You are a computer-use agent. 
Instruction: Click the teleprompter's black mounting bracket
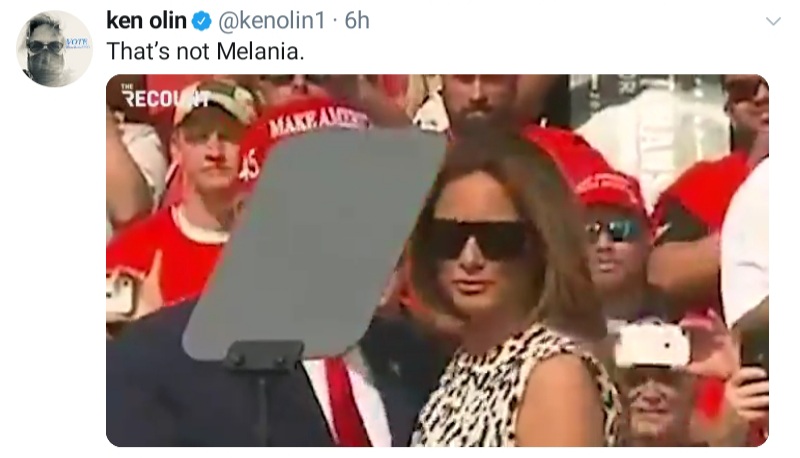(x=264, y=355)
